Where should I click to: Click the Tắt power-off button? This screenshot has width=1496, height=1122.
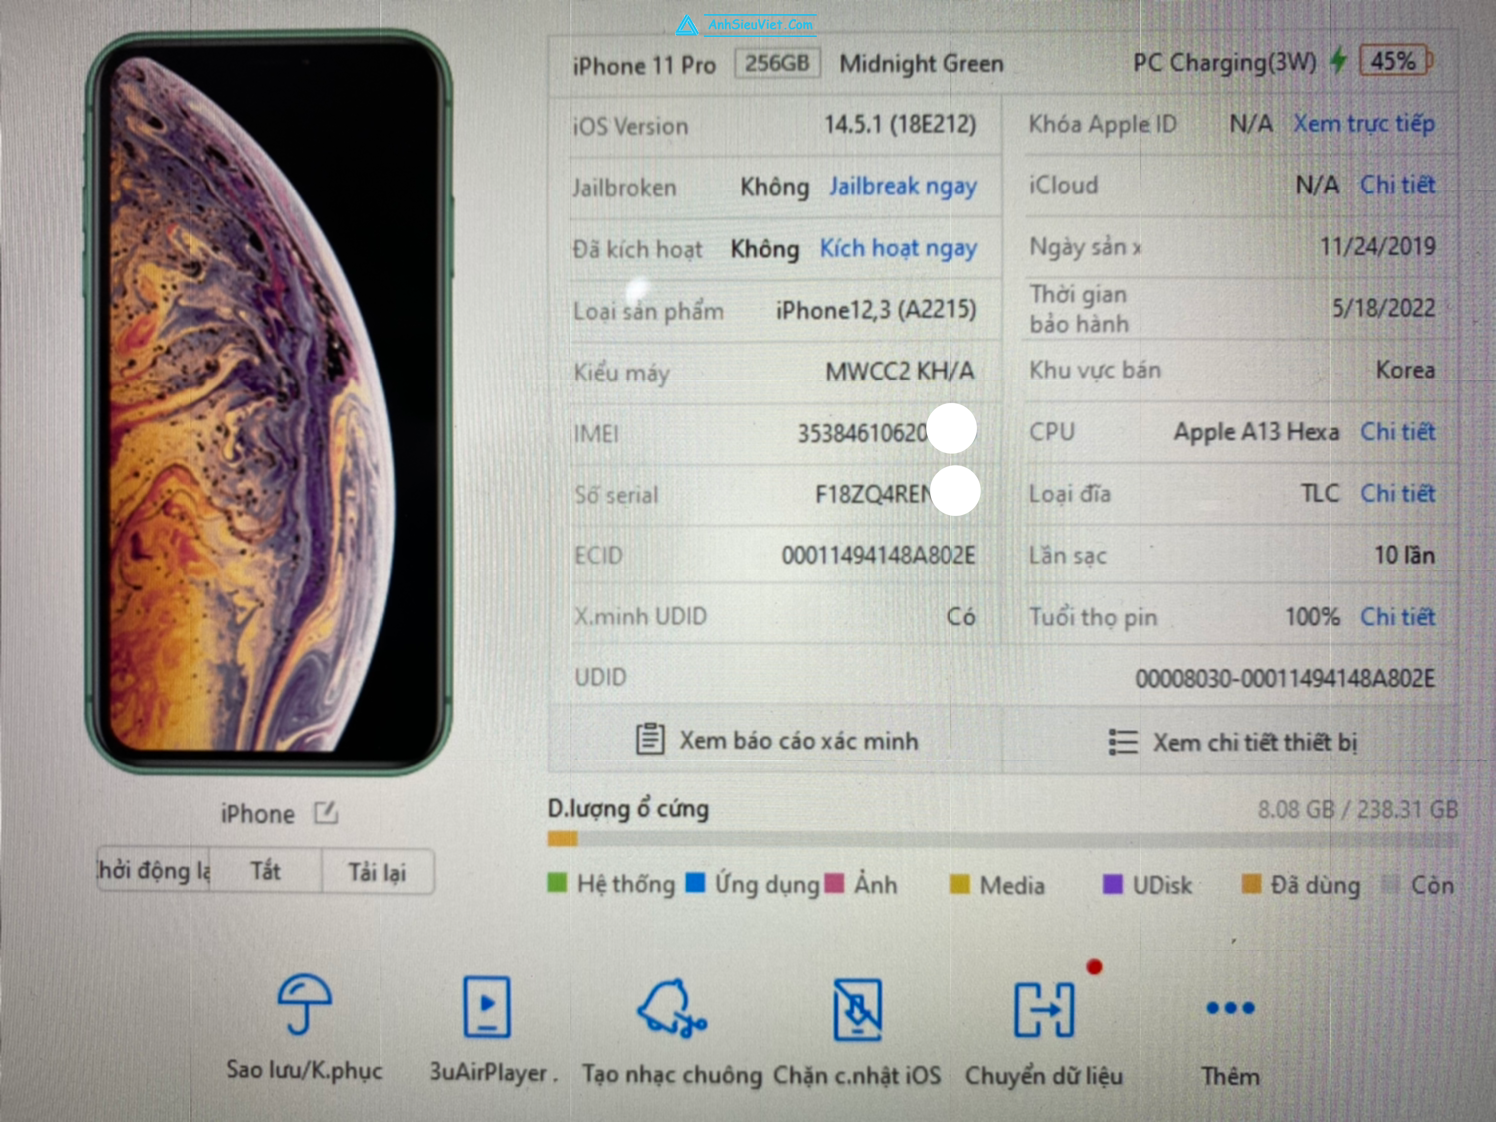click(265, 871)
